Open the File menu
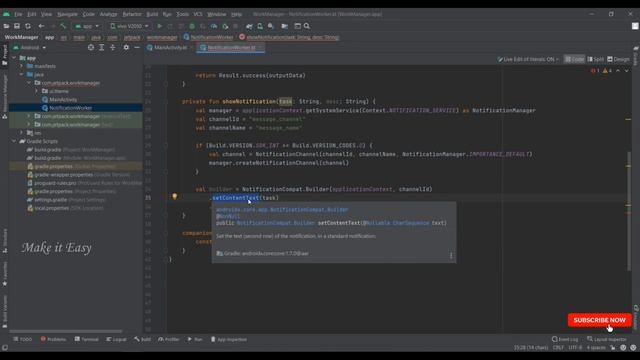640x360 pixels. (x=18, y=14)
